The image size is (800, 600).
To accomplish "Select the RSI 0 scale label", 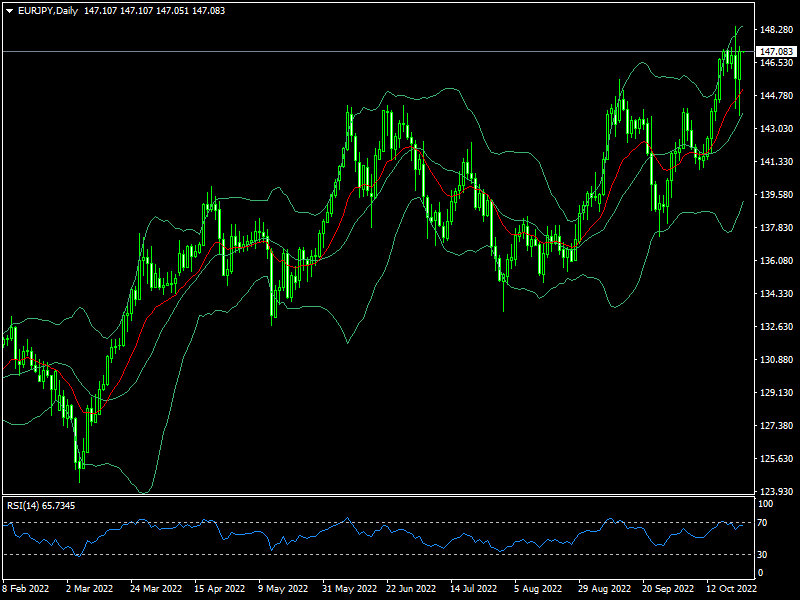I will click(760, 572).
